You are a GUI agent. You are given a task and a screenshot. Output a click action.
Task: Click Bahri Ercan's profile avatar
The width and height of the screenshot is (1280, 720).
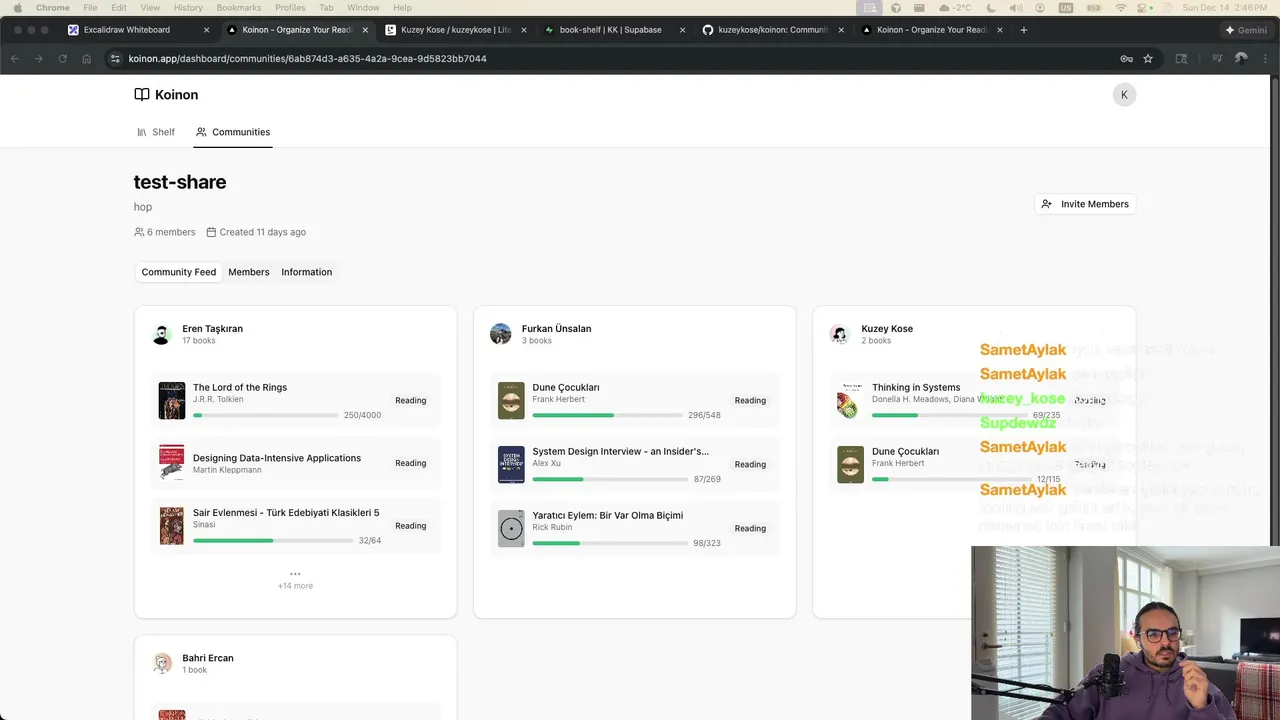point(162,664)
